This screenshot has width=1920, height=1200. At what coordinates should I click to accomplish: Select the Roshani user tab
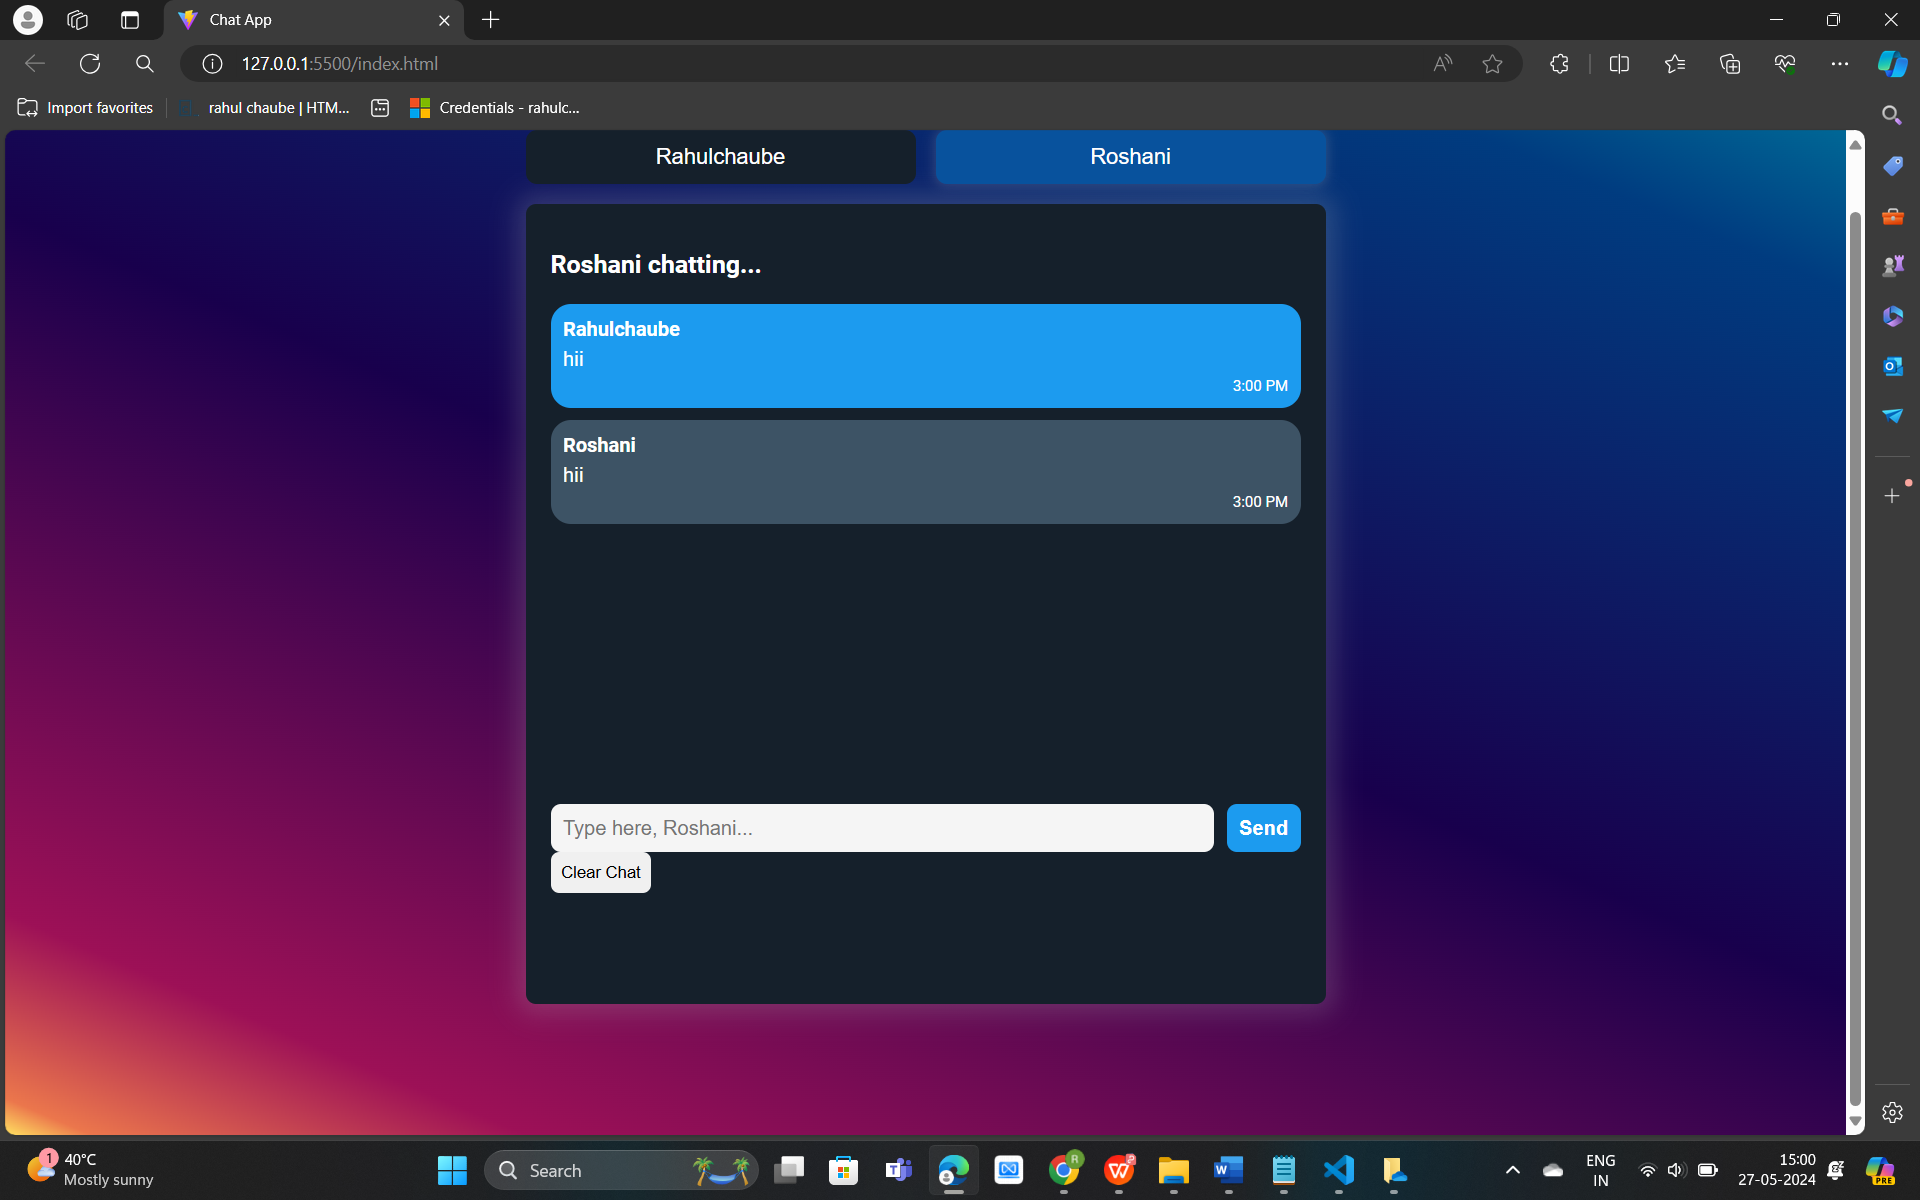(1130, 157)
